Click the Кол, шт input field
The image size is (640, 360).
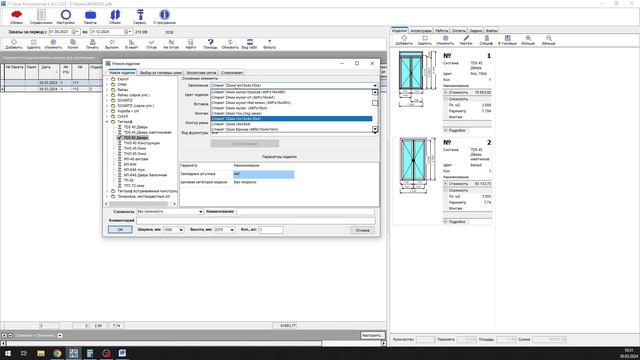(271, 230)
